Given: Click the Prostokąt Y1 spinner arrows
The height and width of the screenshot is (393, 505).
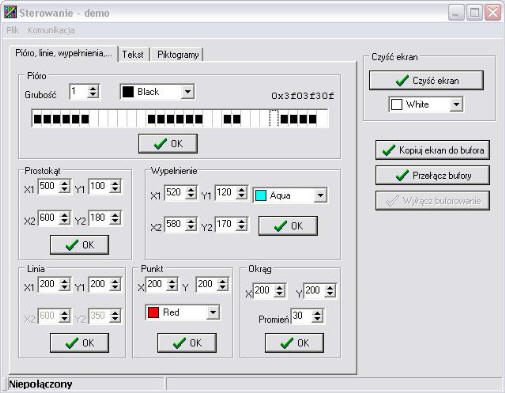Looking at the screenshot, I should tap(115, 186).
